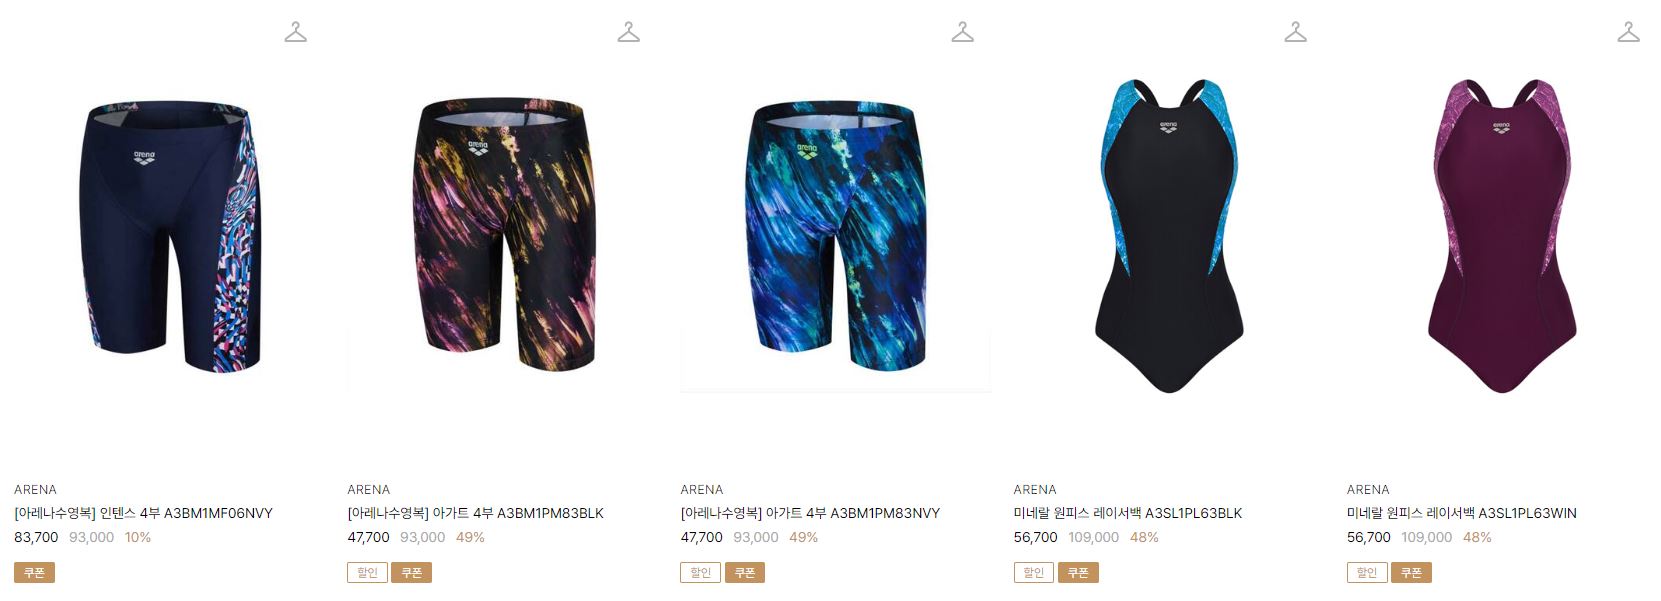Click 쿠폰 badge under A3BM1MF06NVY item
The image size is (1661, 601).
pyautogui.click(x=34, y=573)
